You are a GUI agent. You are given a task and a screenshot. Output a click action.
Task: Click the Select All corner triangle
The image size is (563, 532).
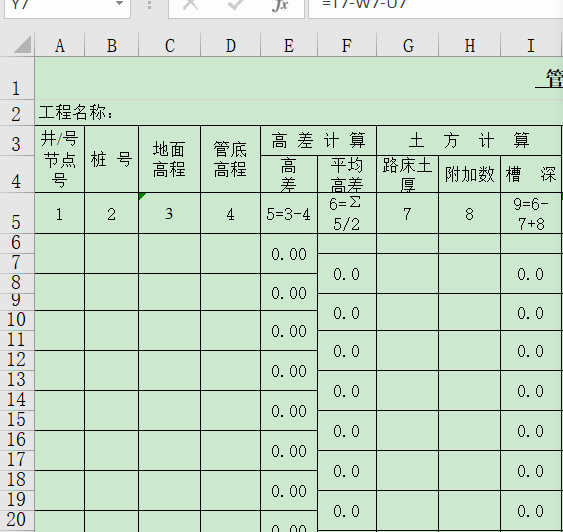[x=22, y=45]
